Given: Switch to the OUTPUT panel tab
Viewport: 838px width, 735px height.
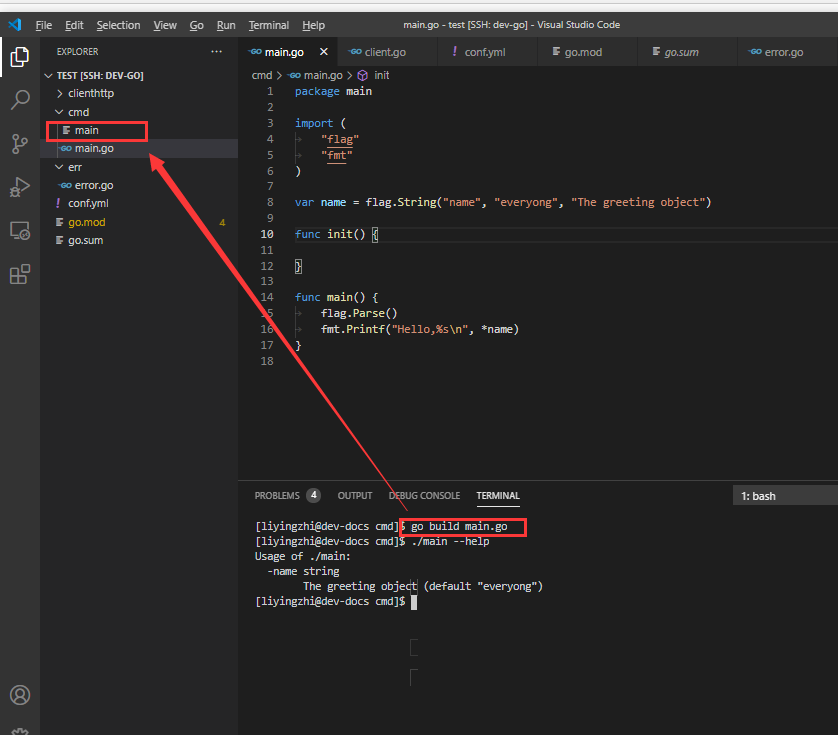Looking at the screenshot, I should click(355, 496).
